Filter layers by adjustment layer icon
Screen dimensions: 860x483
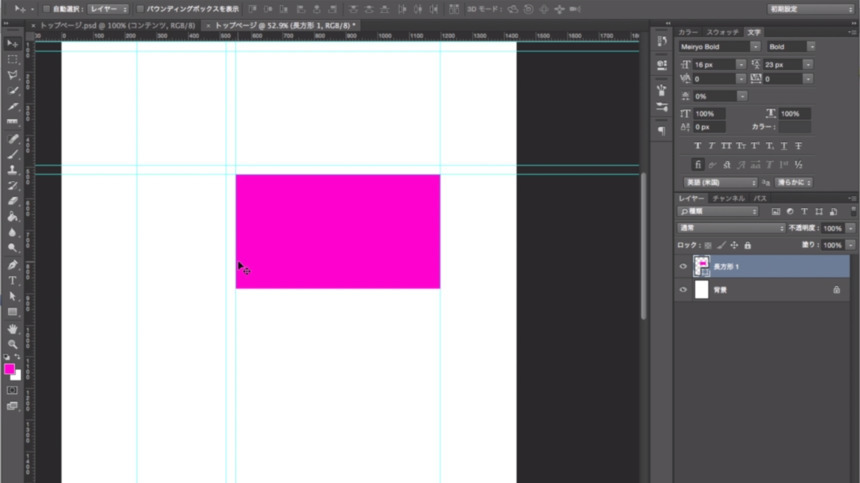pos(790,212)
